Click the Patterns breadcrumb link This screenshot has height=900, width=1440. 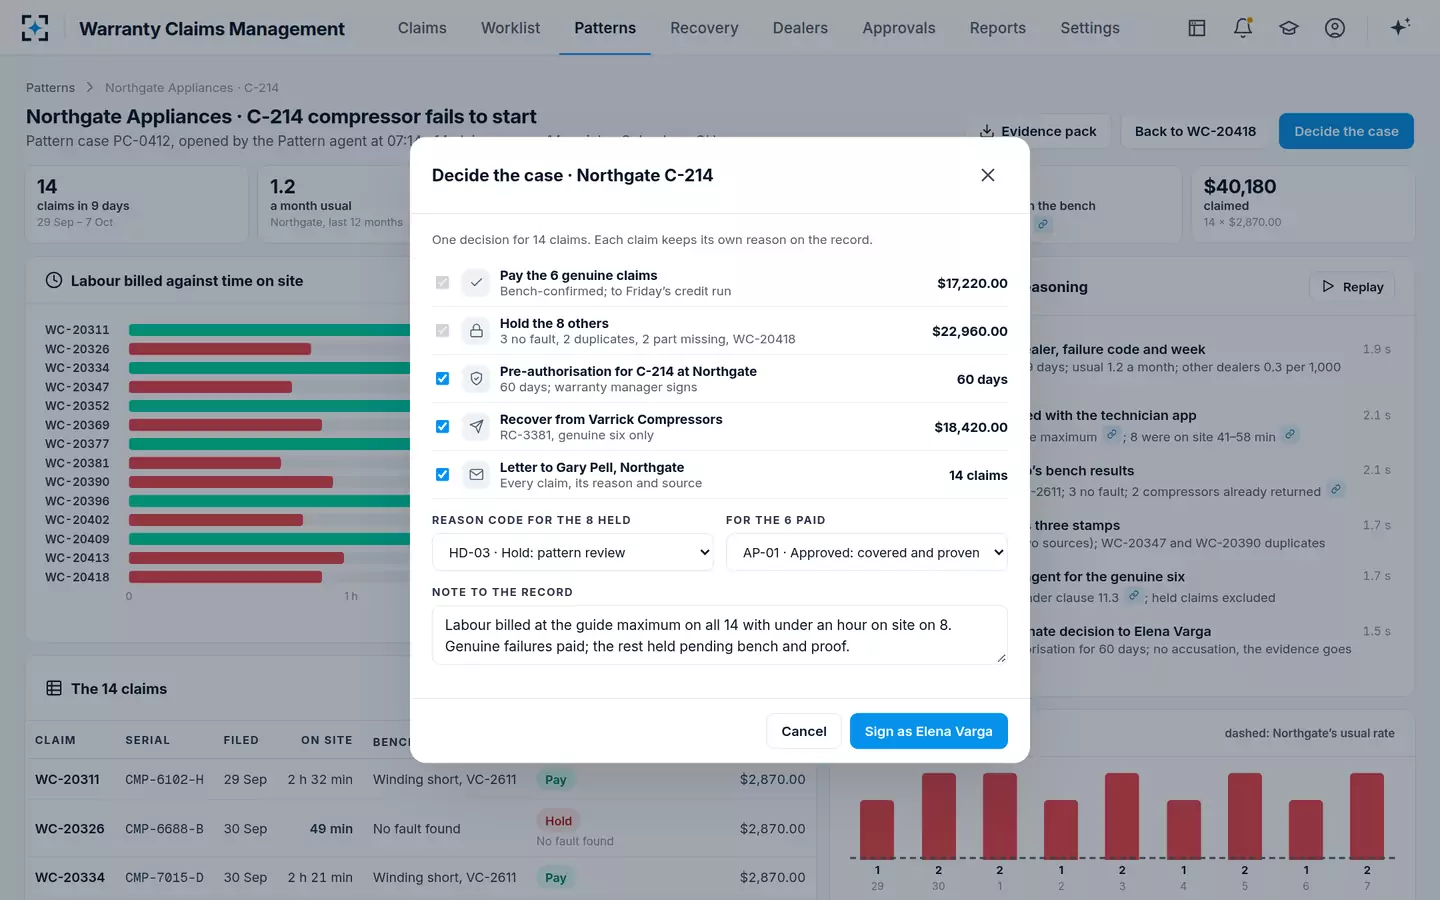click(x=50, y=88)
